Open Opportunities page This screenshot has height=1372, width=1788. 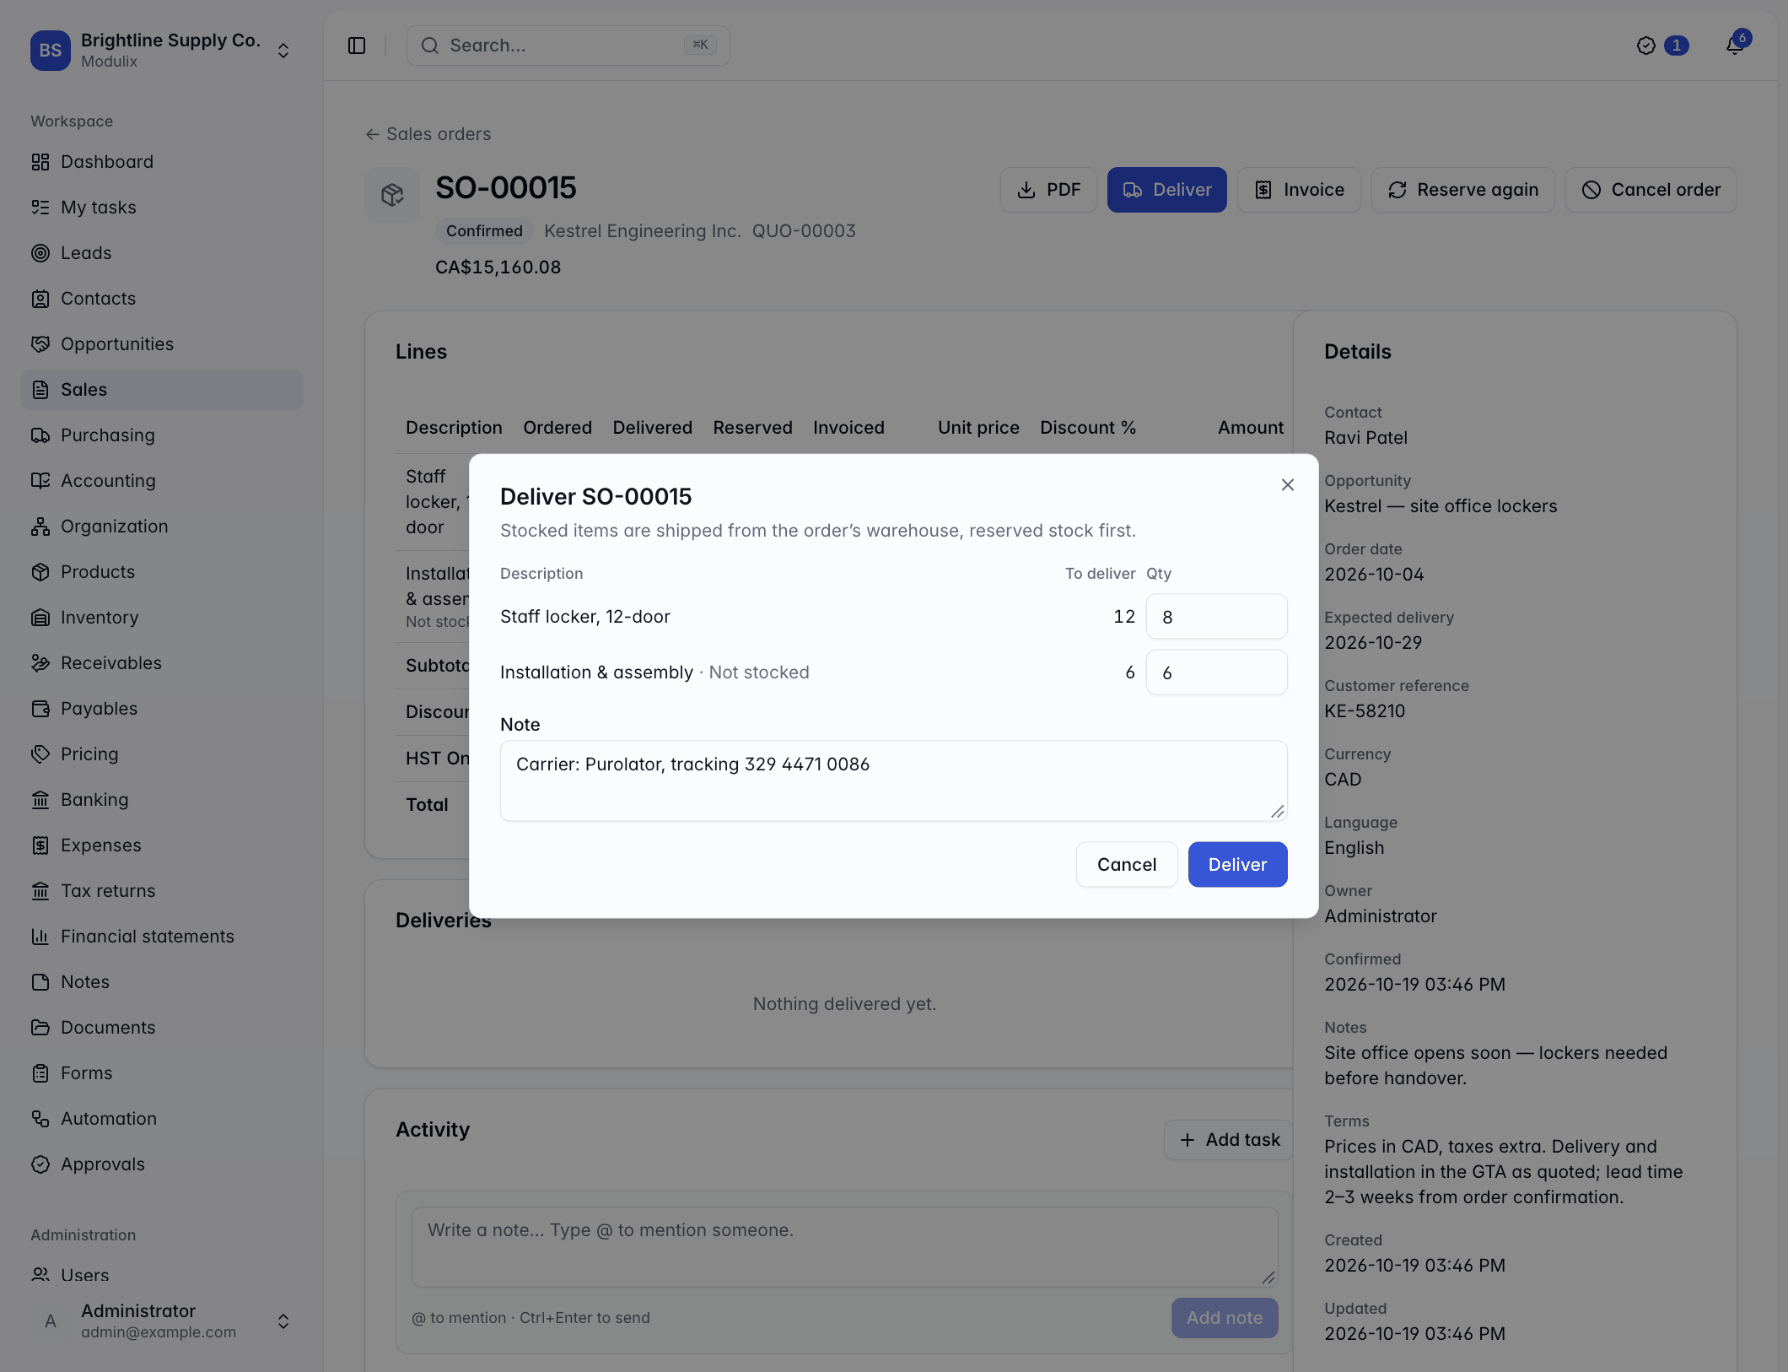[x=161, y=344]
